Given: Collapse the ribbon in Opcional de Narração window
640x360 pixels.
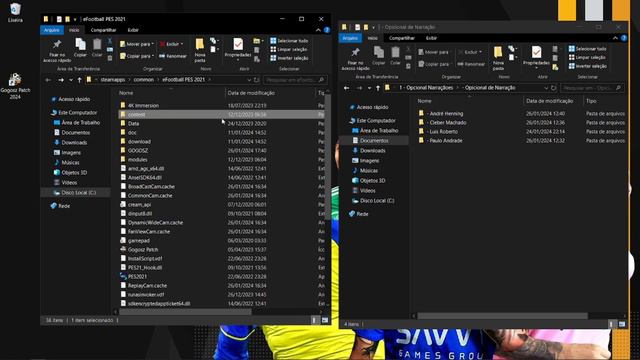Looking at the screenshot, I should pos(616,38).
